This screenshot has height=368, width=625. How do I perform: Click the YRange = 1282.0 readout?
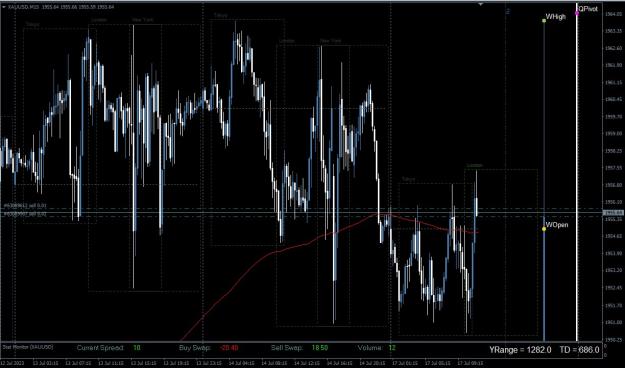pyautogui.click(x=521, y=350)
